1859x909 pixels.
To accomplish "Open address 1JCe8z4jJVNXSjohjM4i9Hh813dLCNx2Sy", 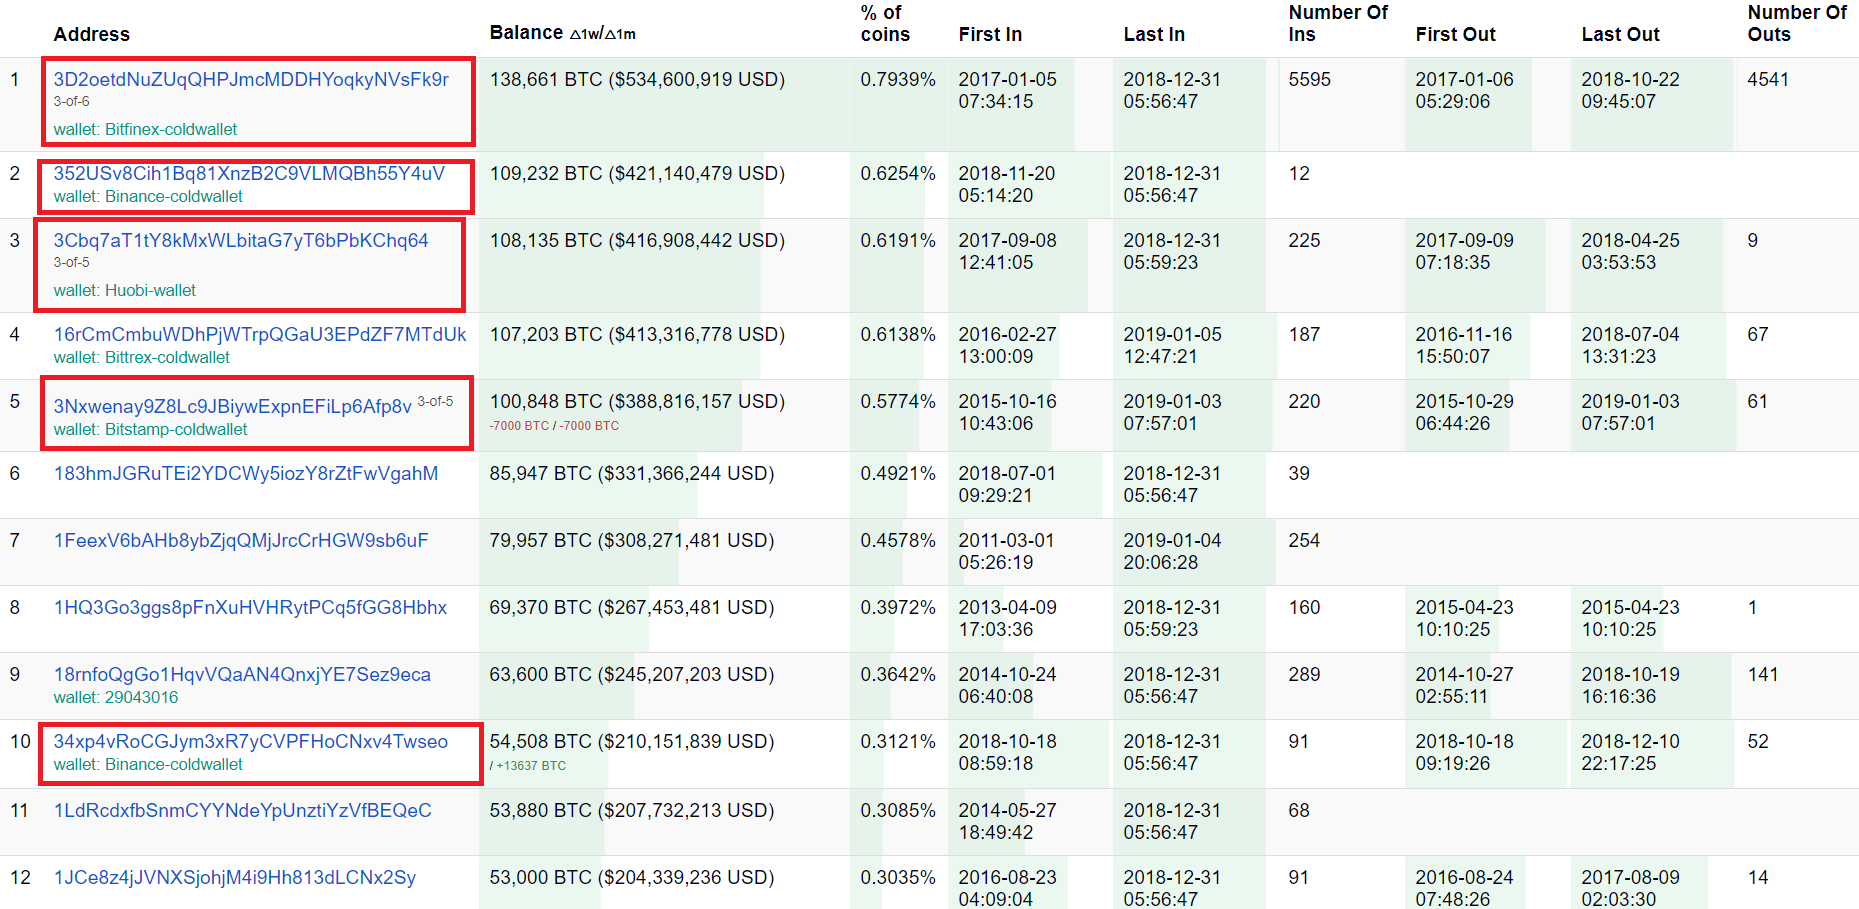I will tap(235, 877).
